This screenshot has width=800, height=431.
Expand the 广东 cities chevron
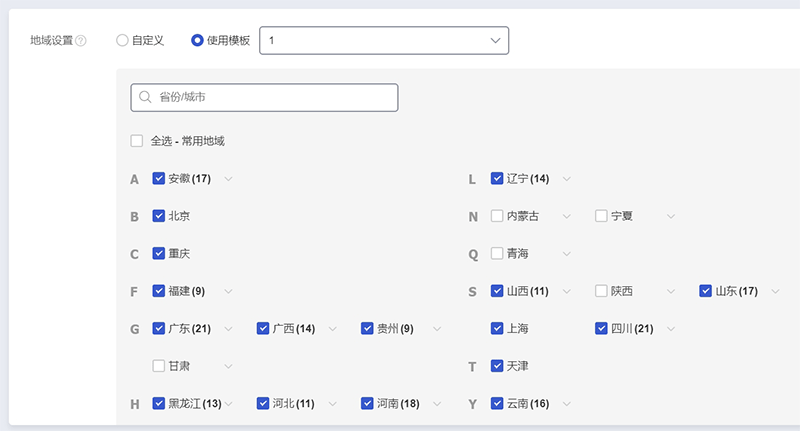(x=228, y=329)
